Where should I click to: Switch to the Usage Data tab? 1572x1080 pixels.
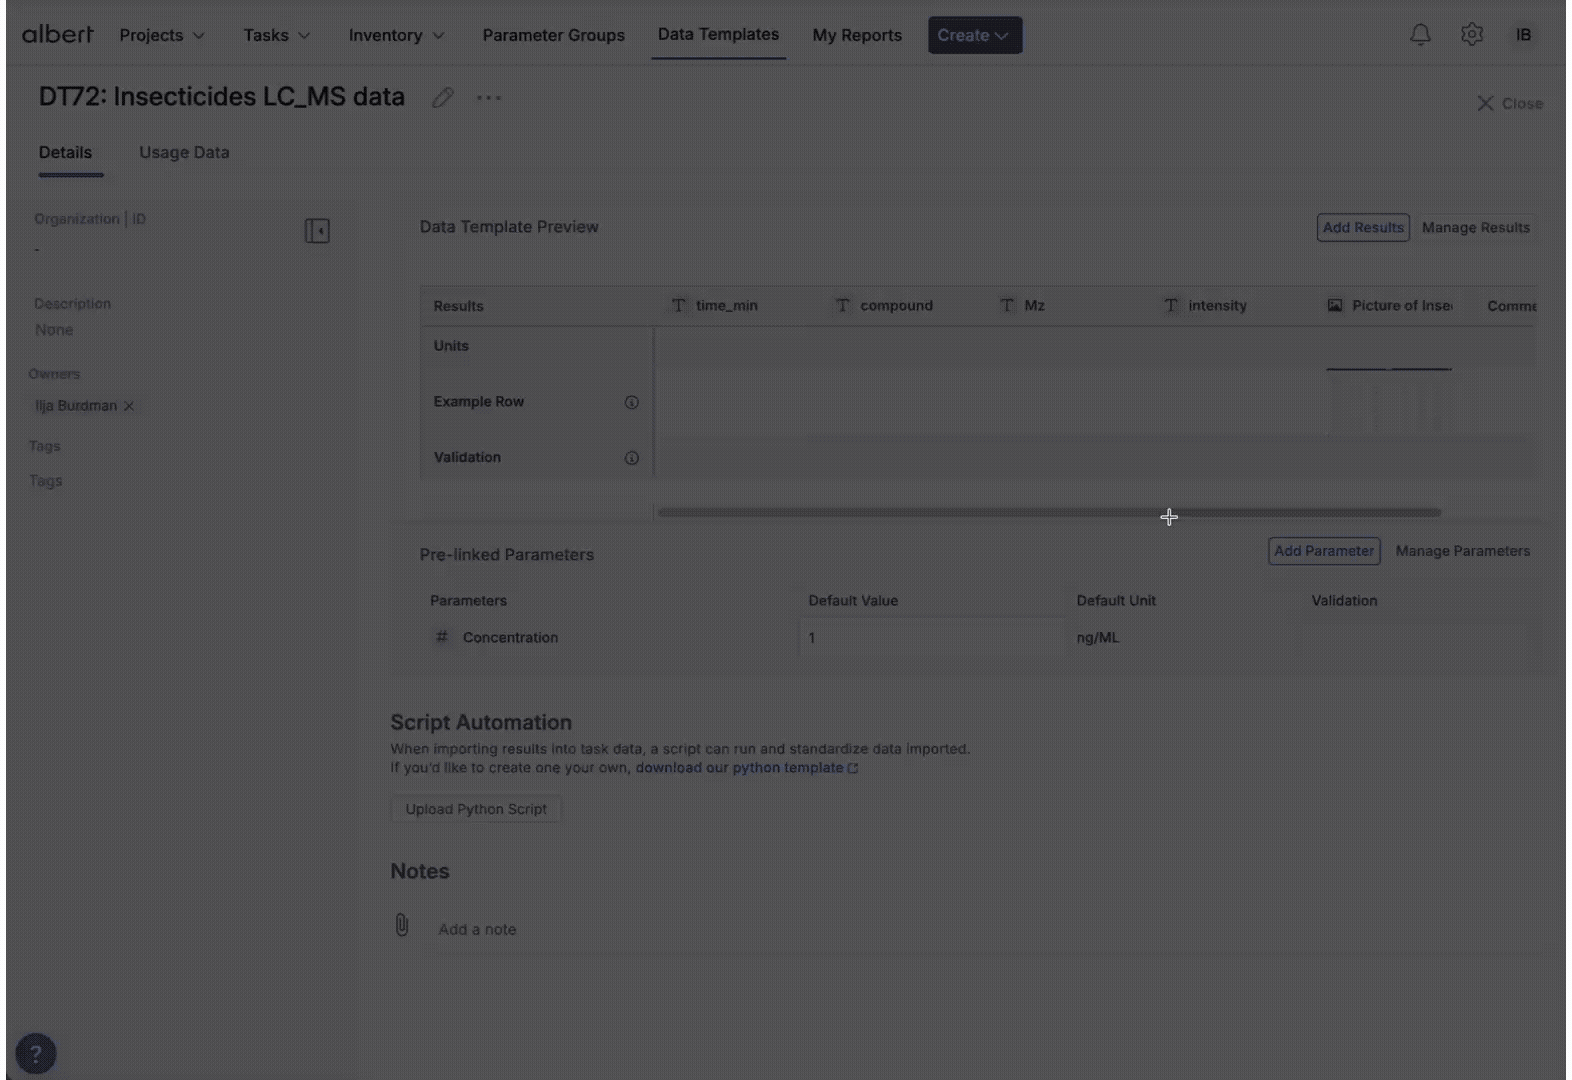[184, 153]
